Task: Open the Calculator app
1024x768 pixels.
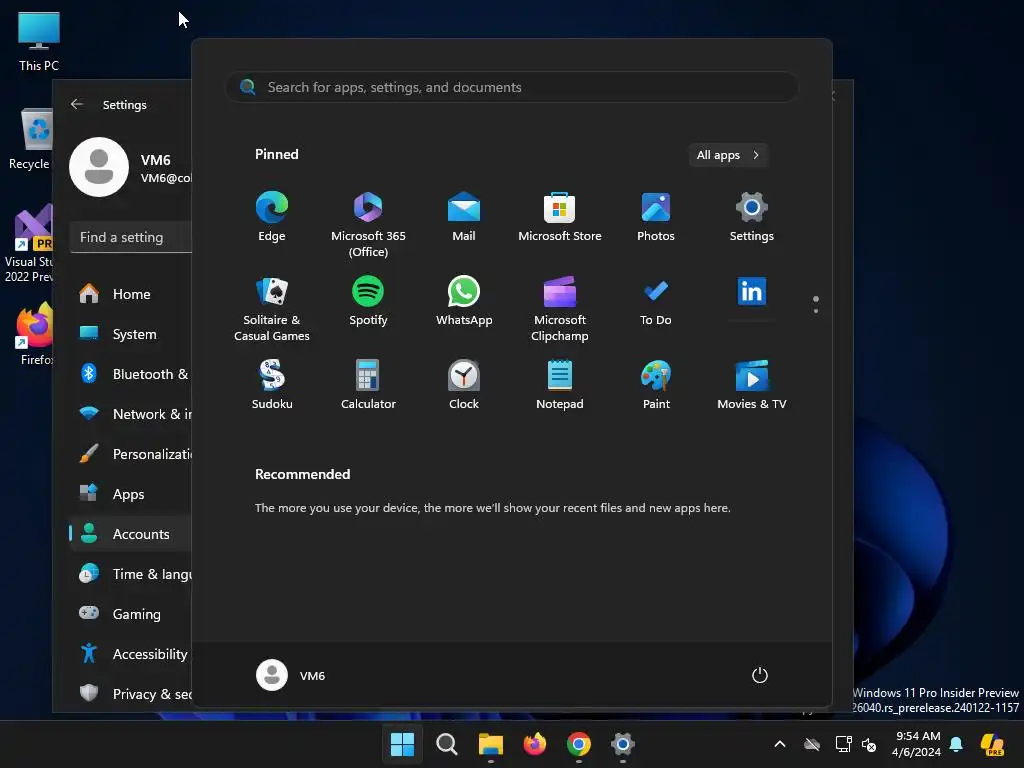Action: [368, 385]
